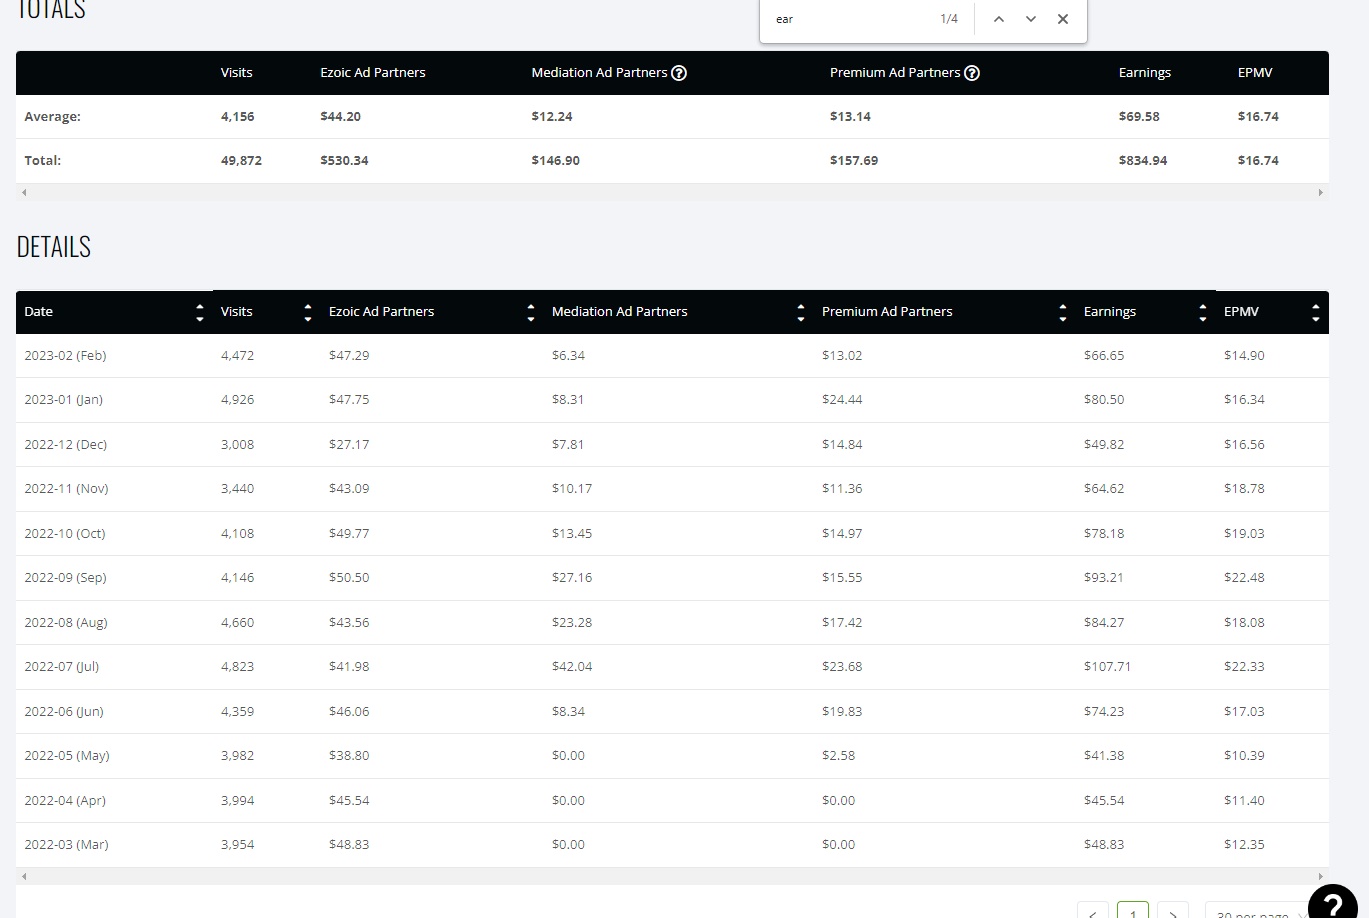1369x918 pixels.
Task: Sort details table by Earnings
Action: pos(1203,312)
